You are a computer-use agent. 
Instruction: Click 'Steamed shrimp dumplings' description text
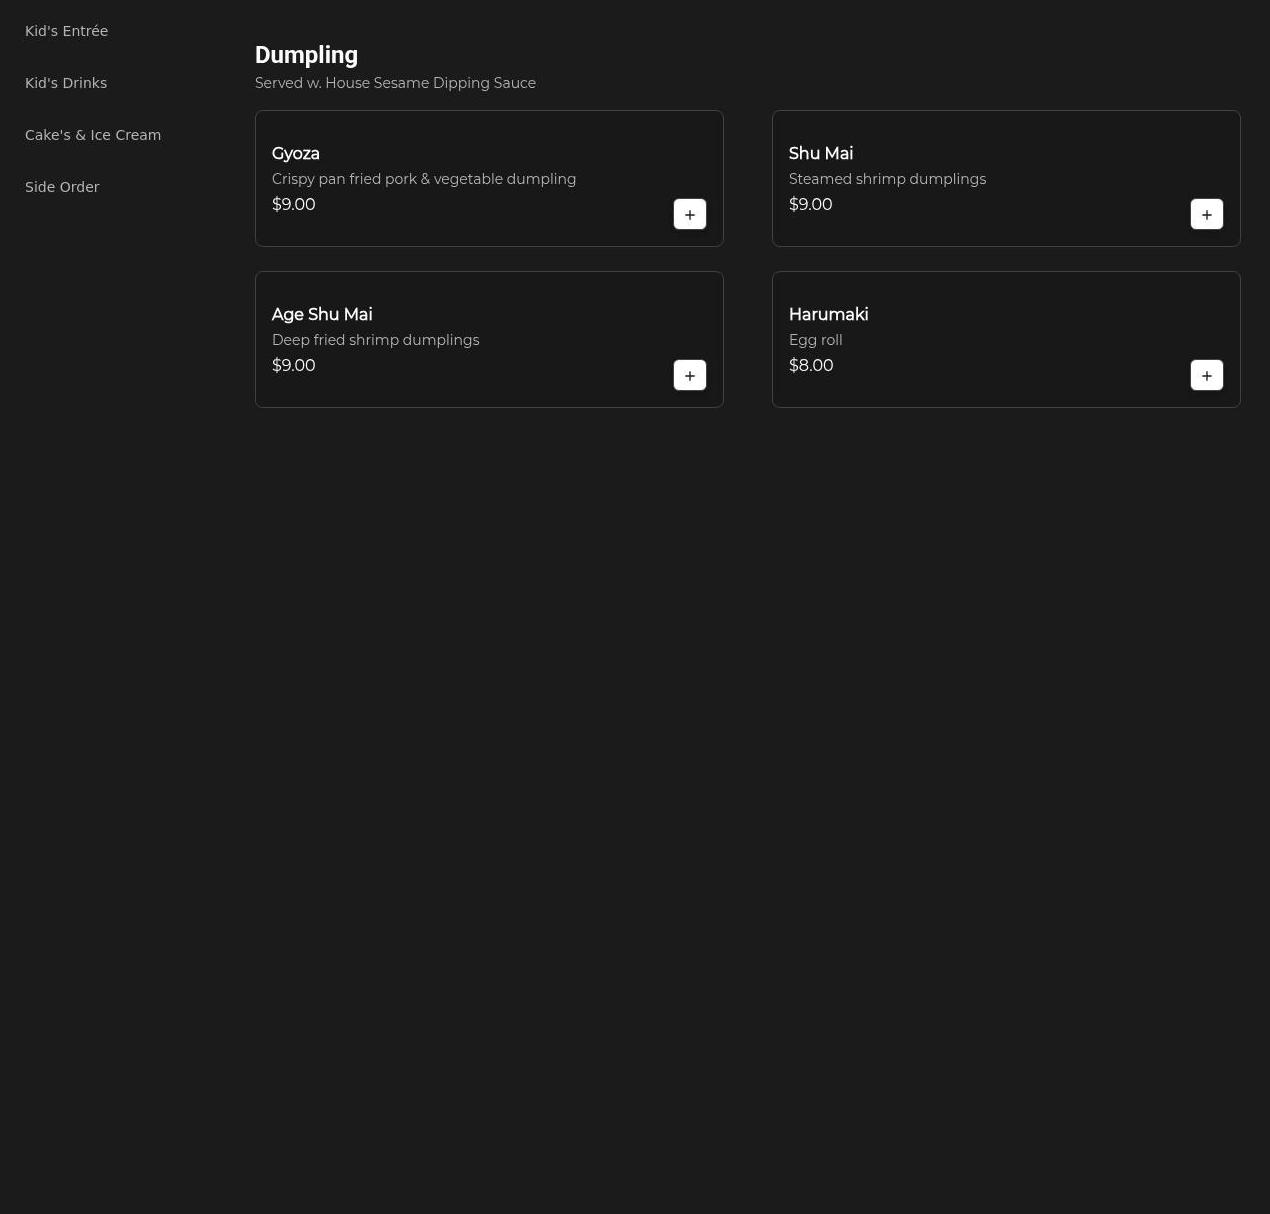pos(887,179)
